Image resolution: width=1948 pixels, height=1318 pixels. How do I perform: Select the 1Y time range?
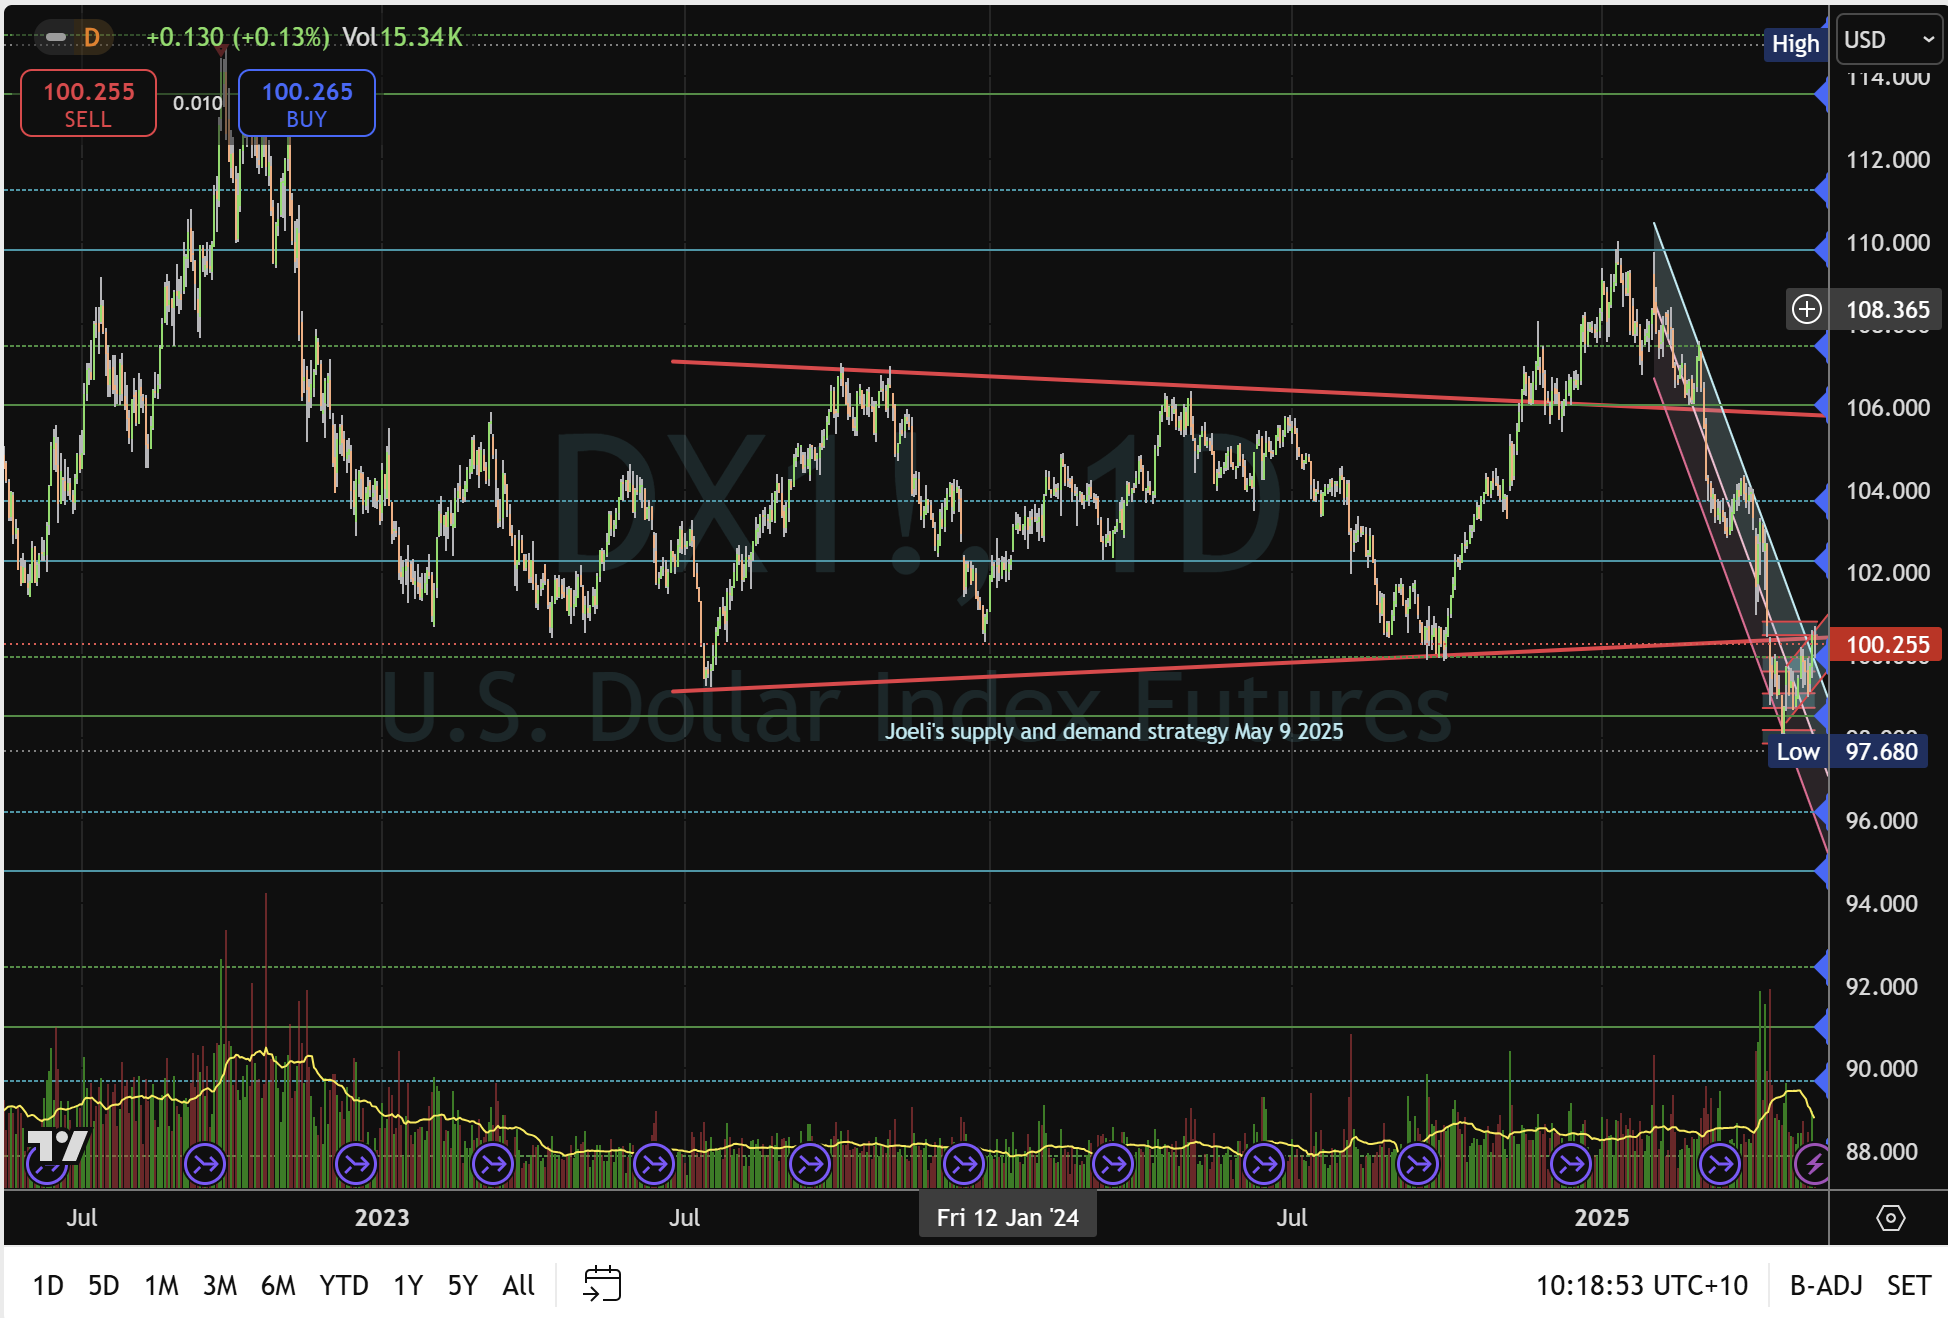[x=408, y=1285]
